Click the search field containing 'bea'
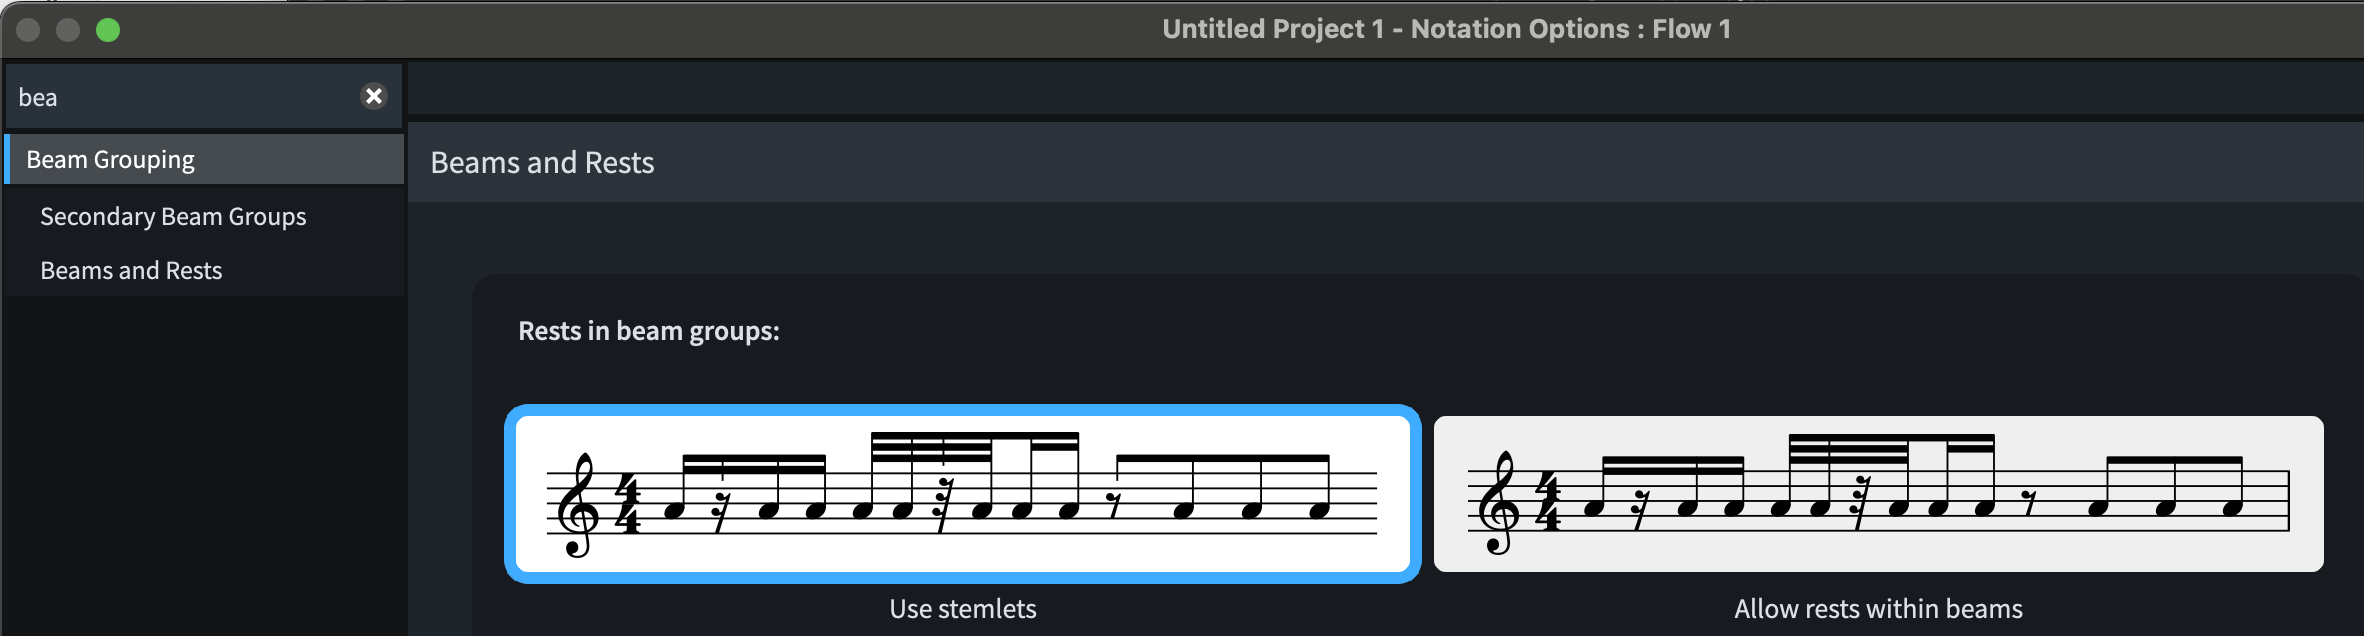The width and height of the screenshot is (2364, 636). coord(180,97)
